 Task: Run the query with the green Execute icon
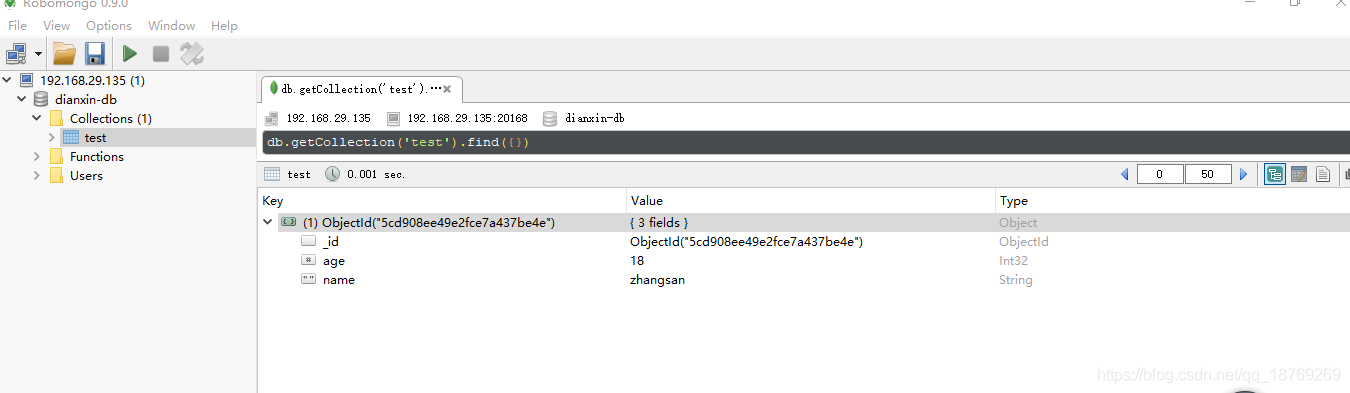(x=130, y=53)
